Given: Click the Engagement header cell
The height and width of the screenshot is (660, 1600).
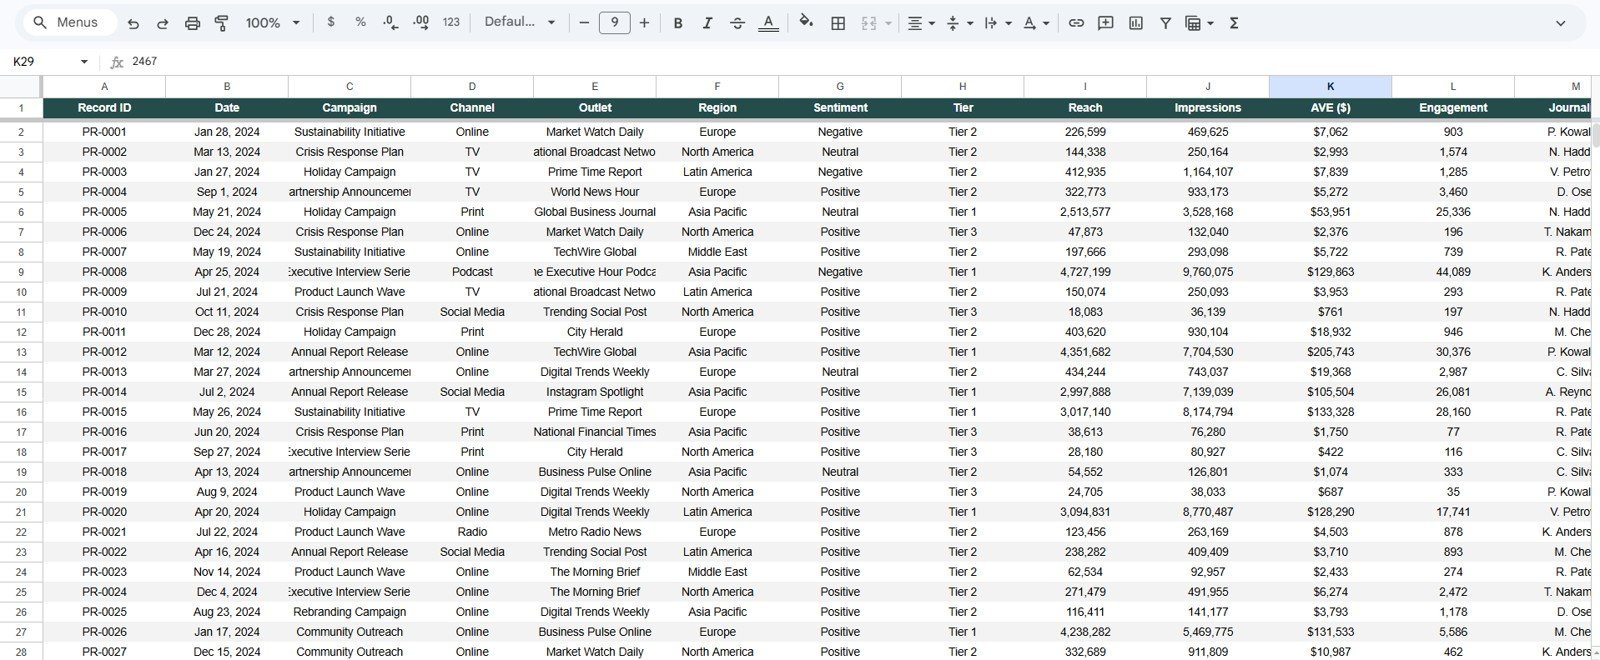Looking at the screenshot, I should click(x=1453, y=108).
